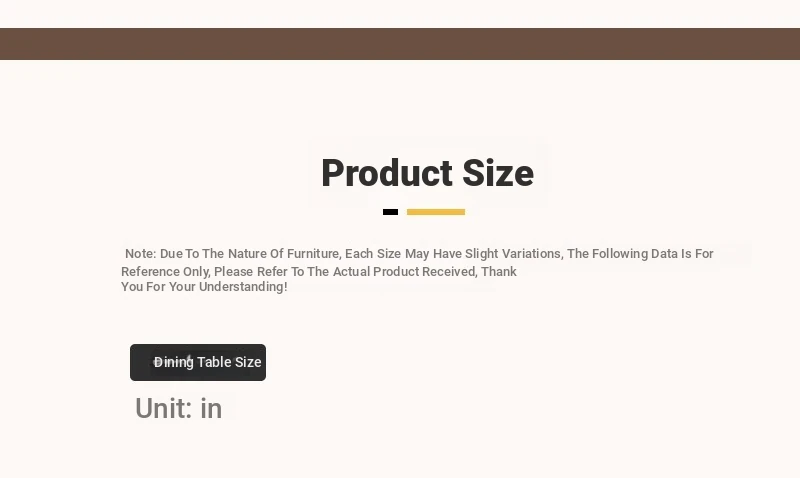
Task: Click "The Following Data Is For" phrase
Action: click(640, 254)
